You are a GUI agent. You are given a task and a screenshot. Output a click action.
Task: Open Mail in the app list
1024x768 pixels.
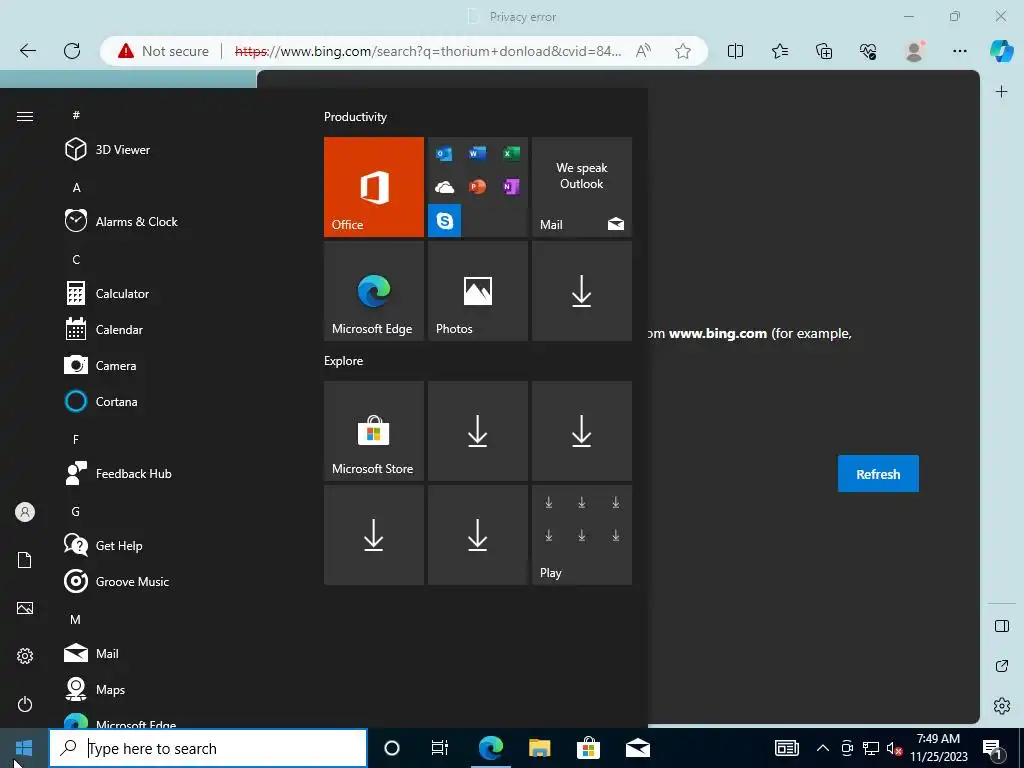91,653
